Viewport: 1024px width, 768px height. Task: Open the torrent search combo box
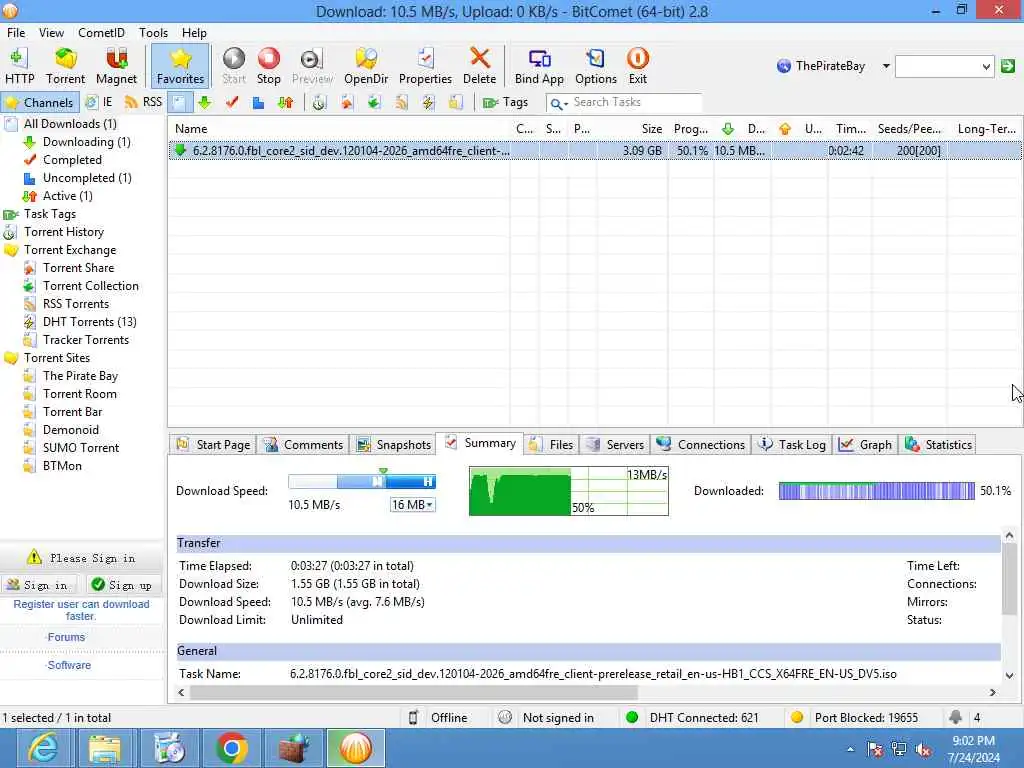[x=944, y=66]
